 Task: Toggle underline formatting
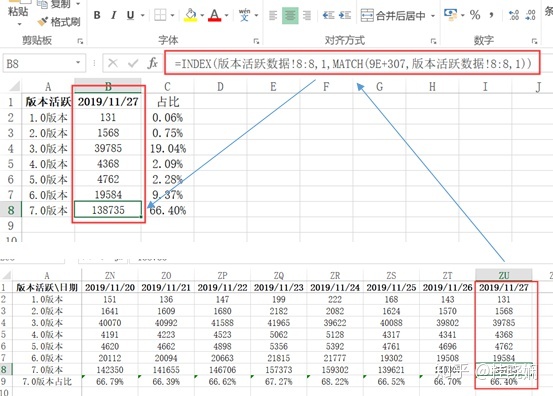pyautogui.click(x=130, y=15)
